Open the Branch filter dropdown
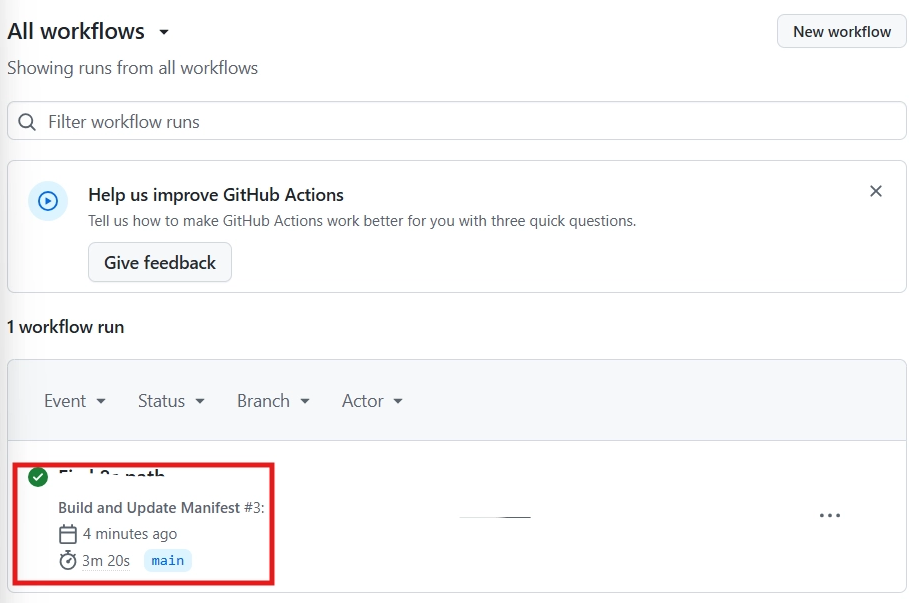This screenshot has width=924, height=603. pyautogui.click(x=273, y=401)
